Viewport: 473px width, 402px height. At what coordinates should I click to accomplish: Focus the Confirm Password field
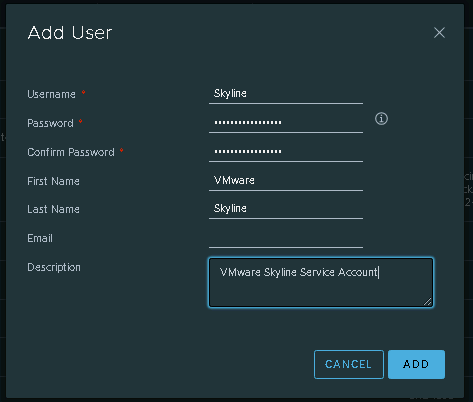tap(286, 152)
